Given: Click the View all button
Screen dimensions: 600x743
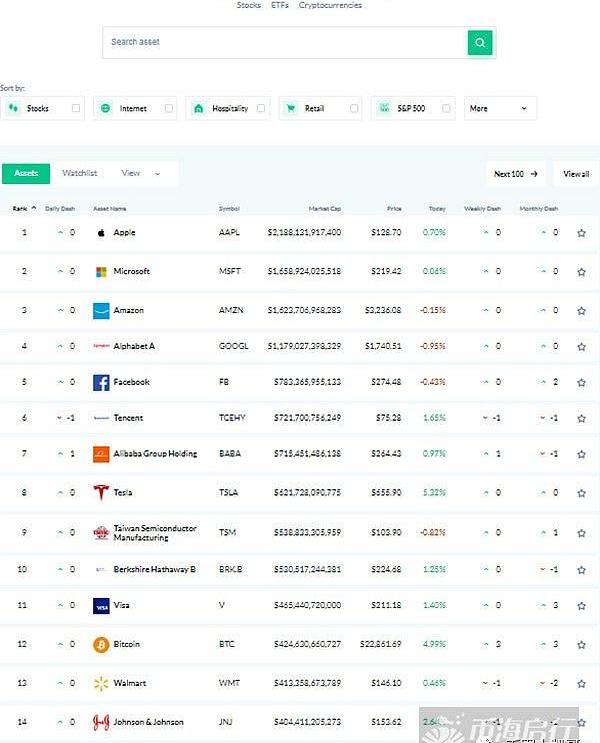Looking at the screenshot, I should [x=576, y=174].
